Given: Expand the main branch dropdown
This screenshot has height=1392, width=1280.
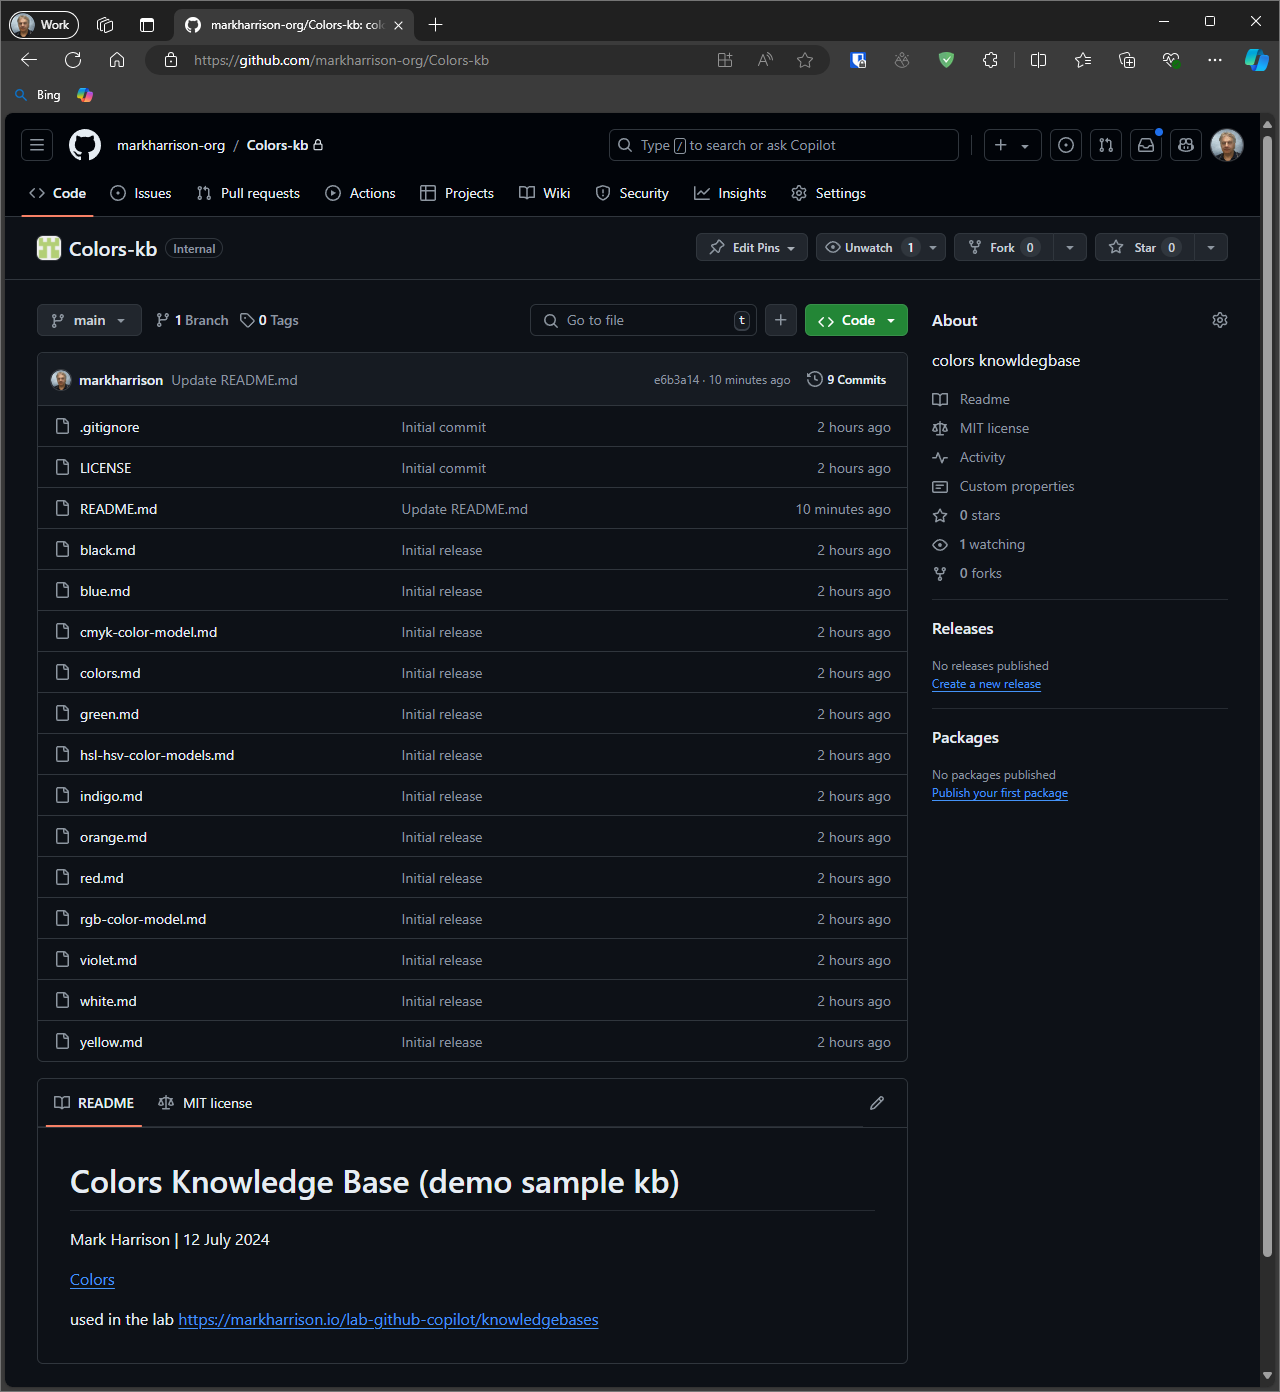Looking at the screenshot, I should [x=89, y=320].
